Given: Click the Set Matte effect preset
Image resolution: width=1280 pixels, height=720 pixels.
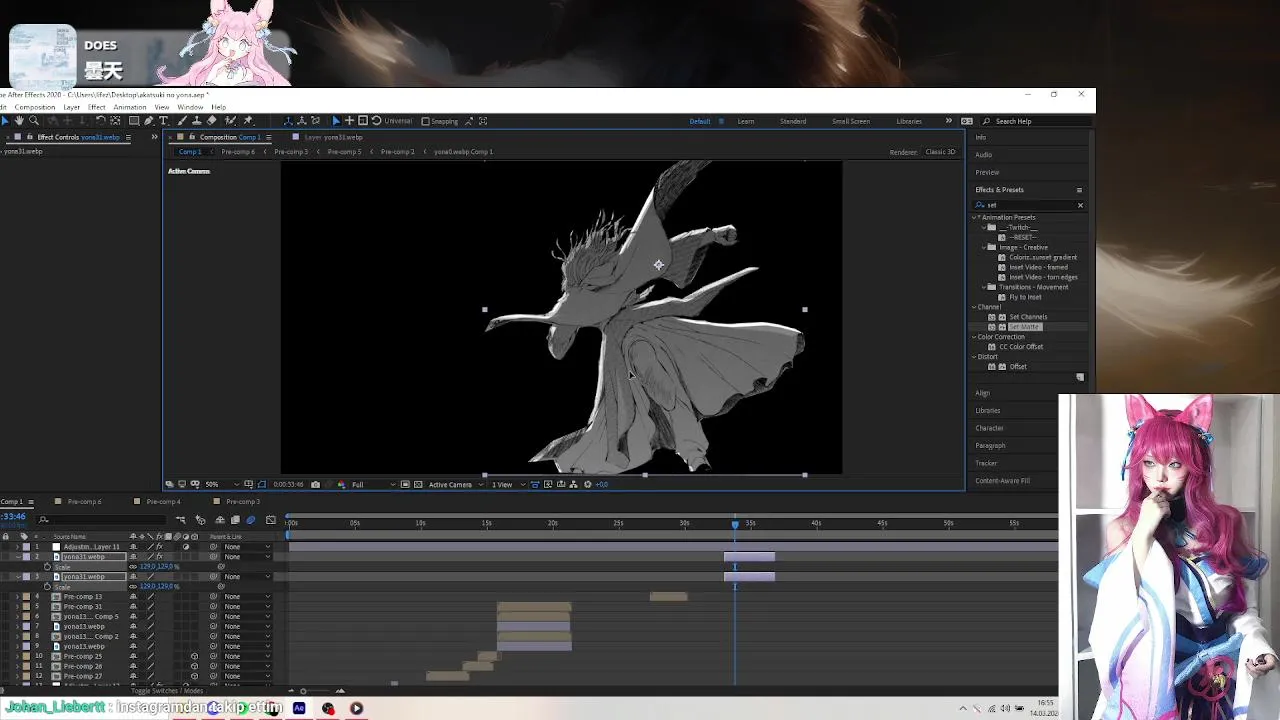Looking at the screenshot, I should pos(1024,327).
